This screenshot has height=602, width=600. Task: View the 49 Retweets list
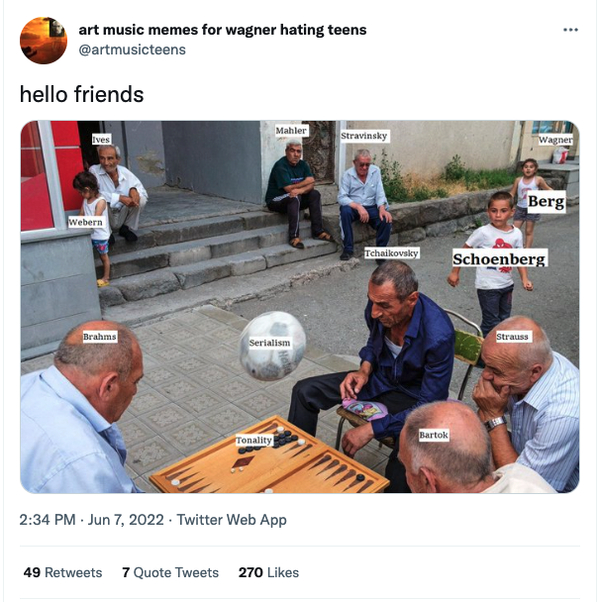pyautogui.click(x=63, y=572)
